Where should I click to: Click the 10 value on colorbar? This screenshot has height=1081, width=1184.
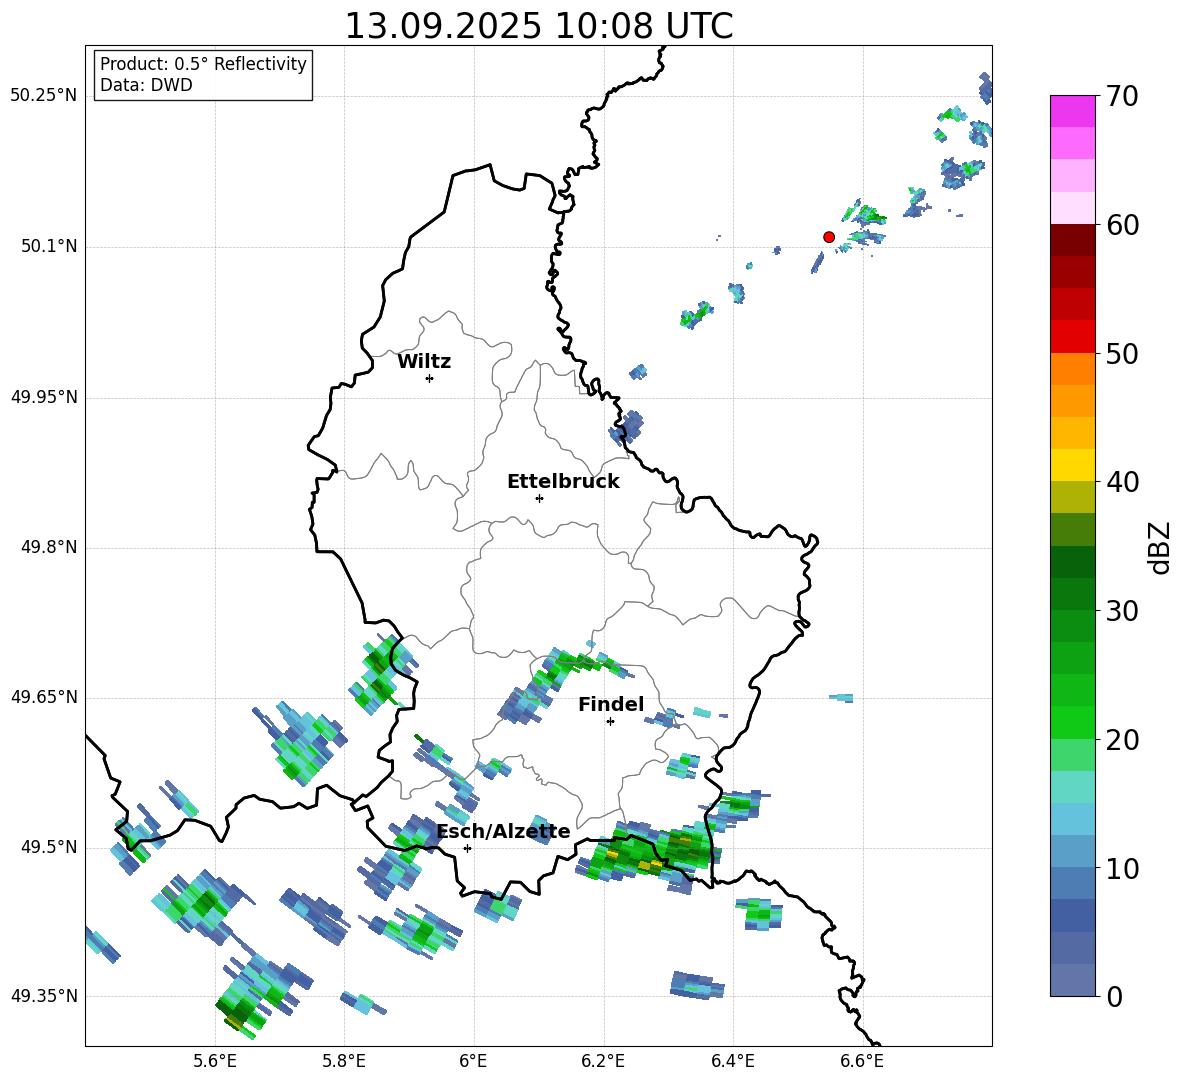coord(1122,868)
